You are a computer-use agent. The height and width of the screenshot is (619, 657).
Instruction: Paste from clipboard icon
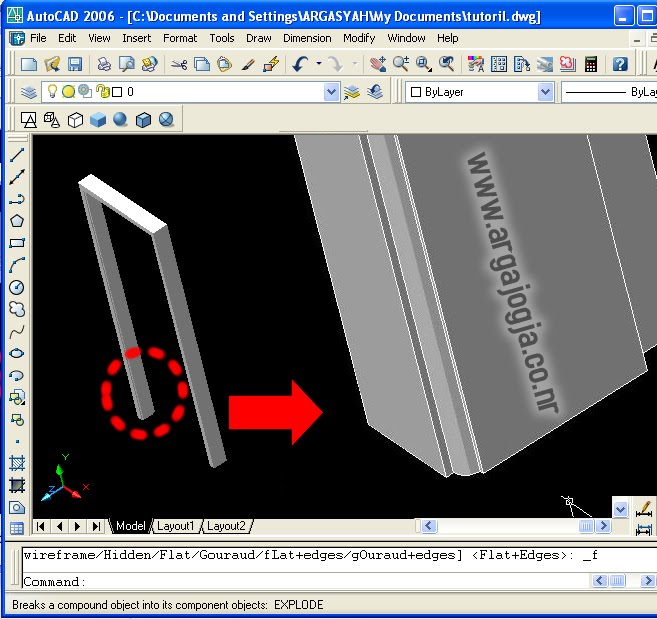[225, 64]
